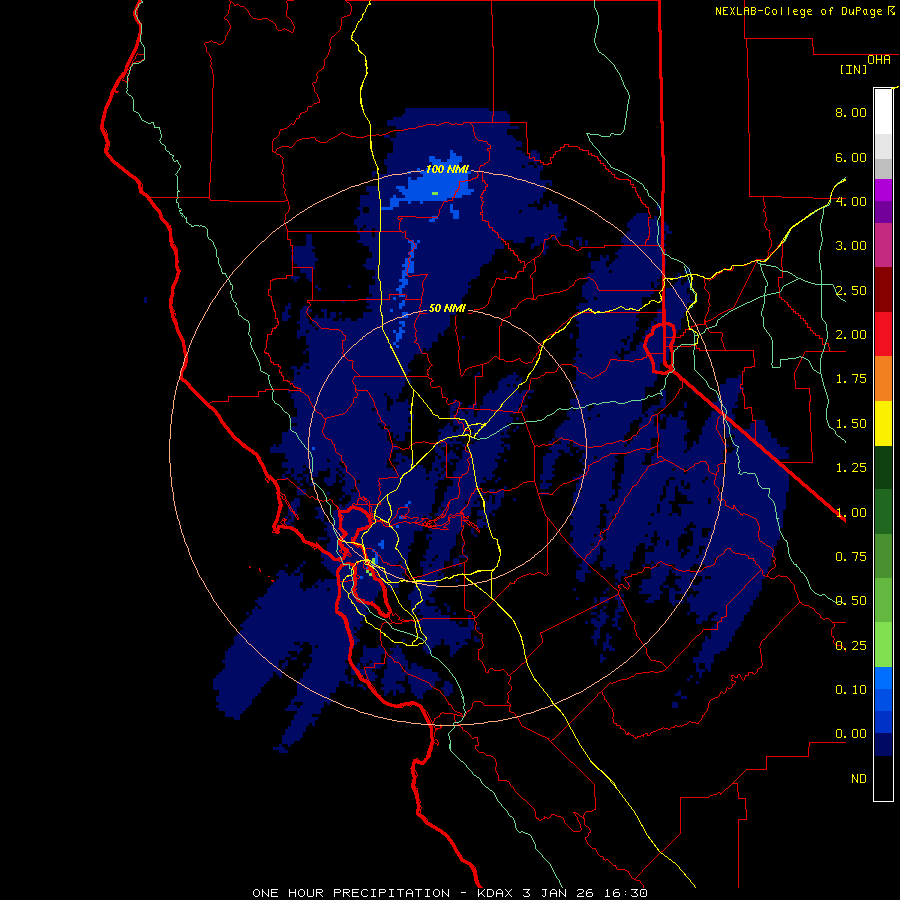Click the ONE HOUR PRECIPITATION caption text
The image size is (900, 900).
(x=351, y=893)
